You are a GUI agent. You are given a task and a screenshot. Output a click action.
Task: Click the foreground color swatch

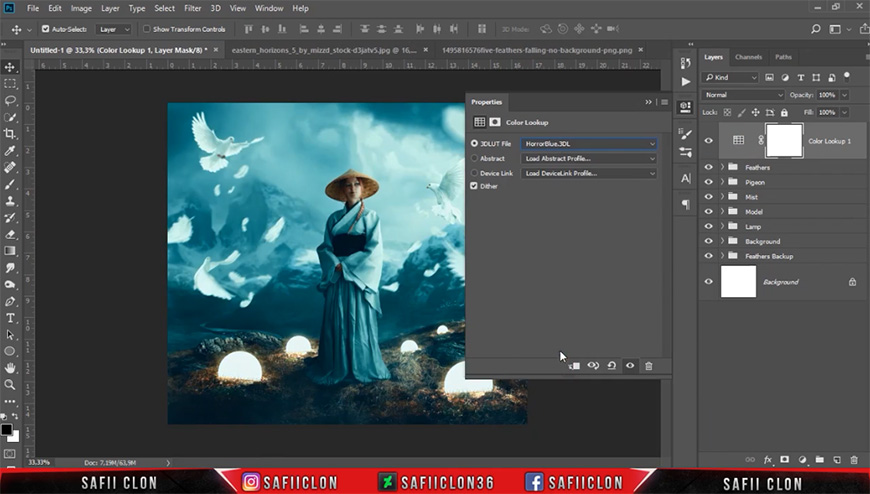click(x=6, y=429)
